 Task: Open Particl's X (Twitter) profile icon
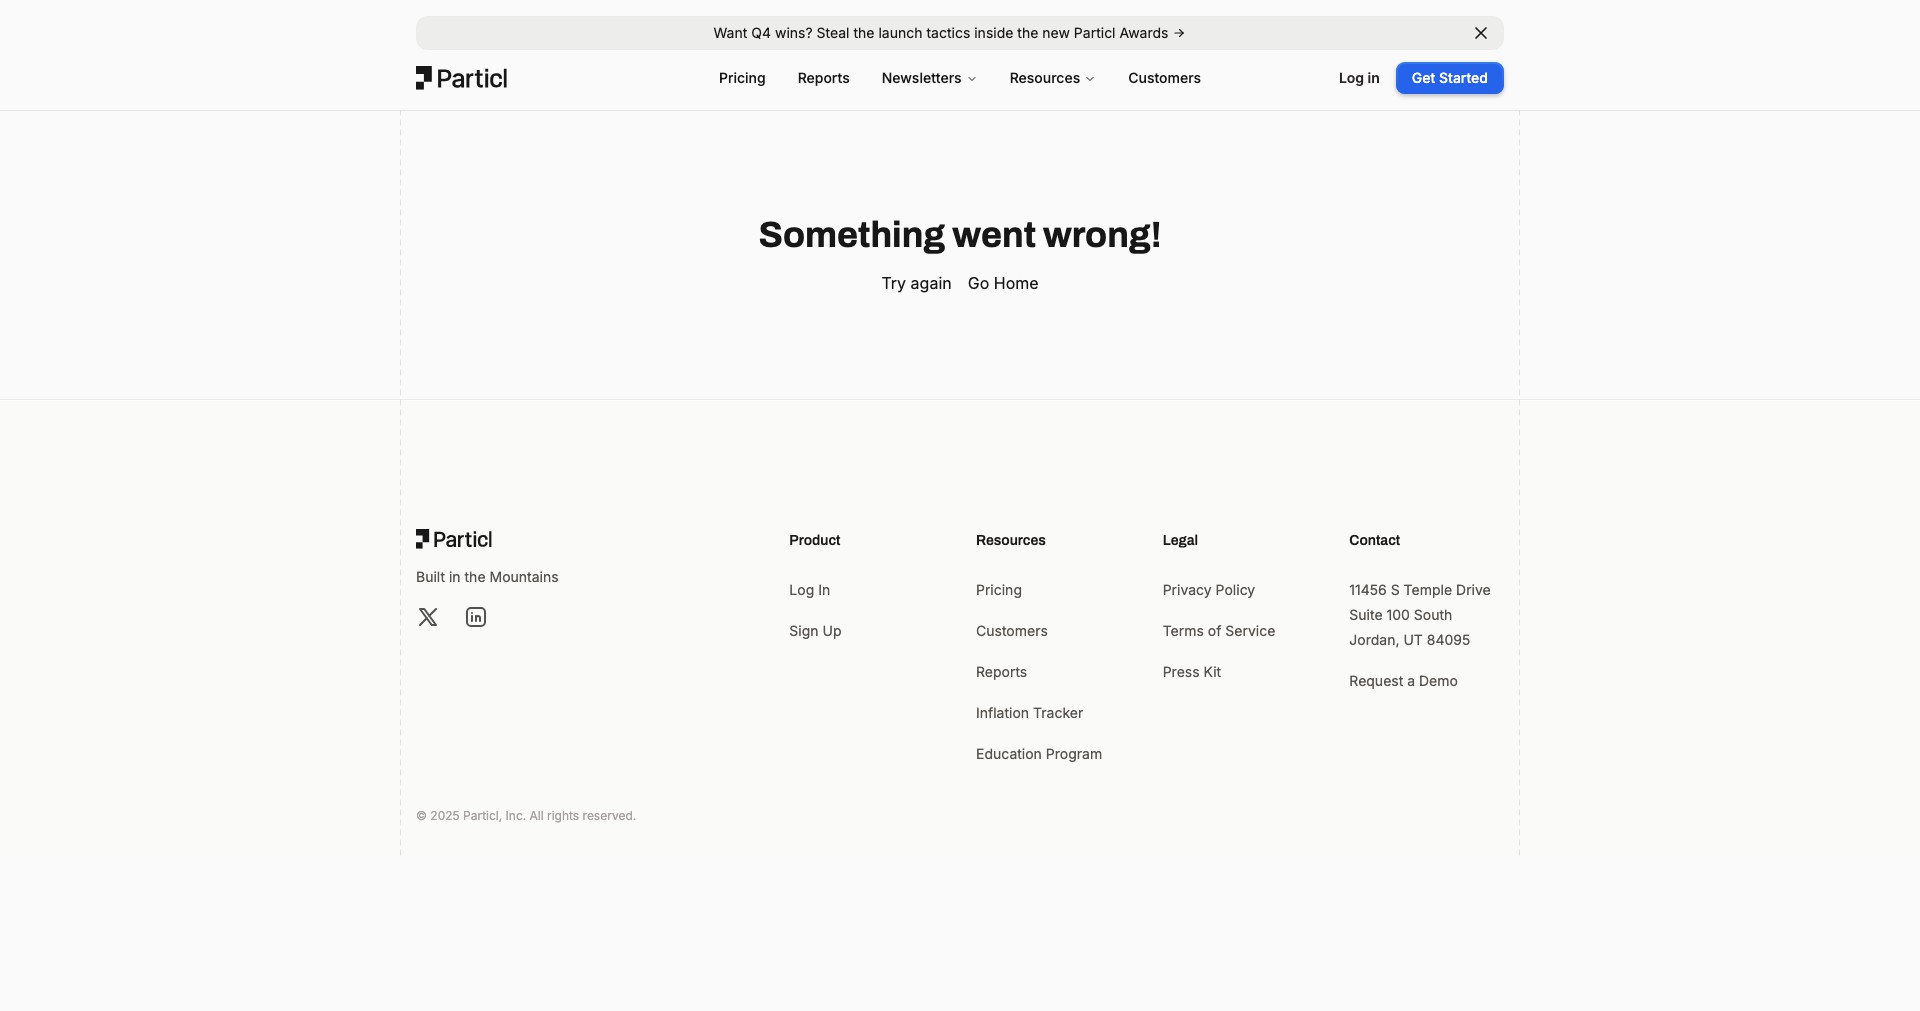(428, 617)
